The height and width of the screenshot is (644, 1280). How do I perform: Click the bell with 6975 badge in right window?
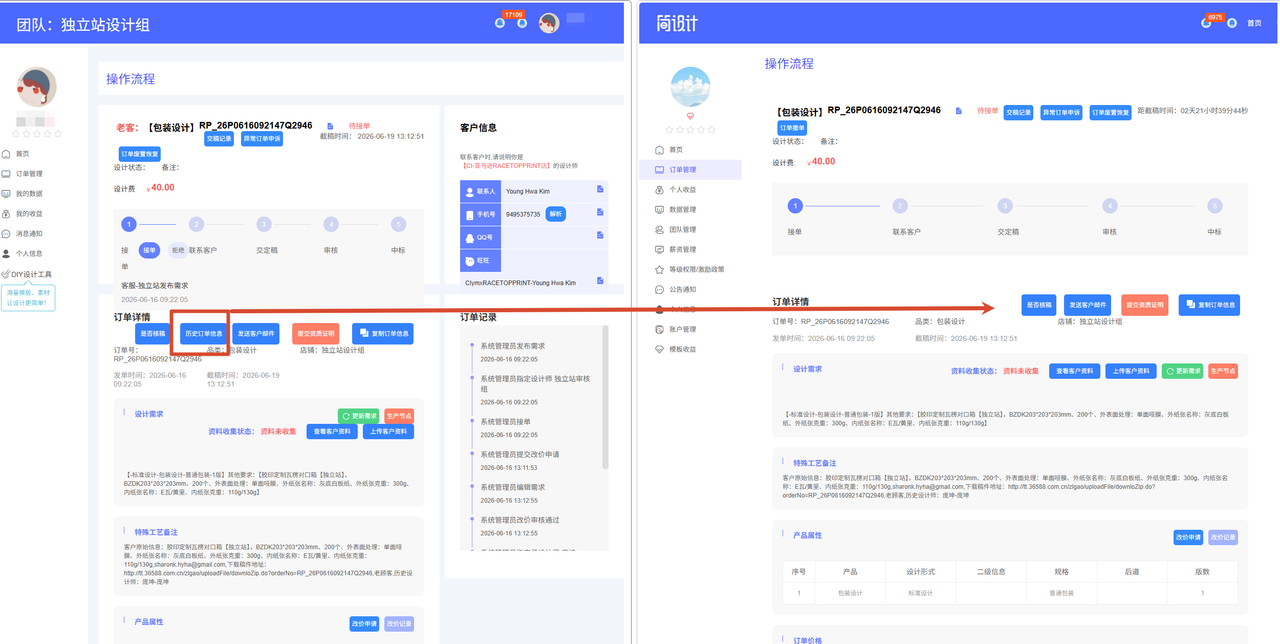coord(1206,23)
